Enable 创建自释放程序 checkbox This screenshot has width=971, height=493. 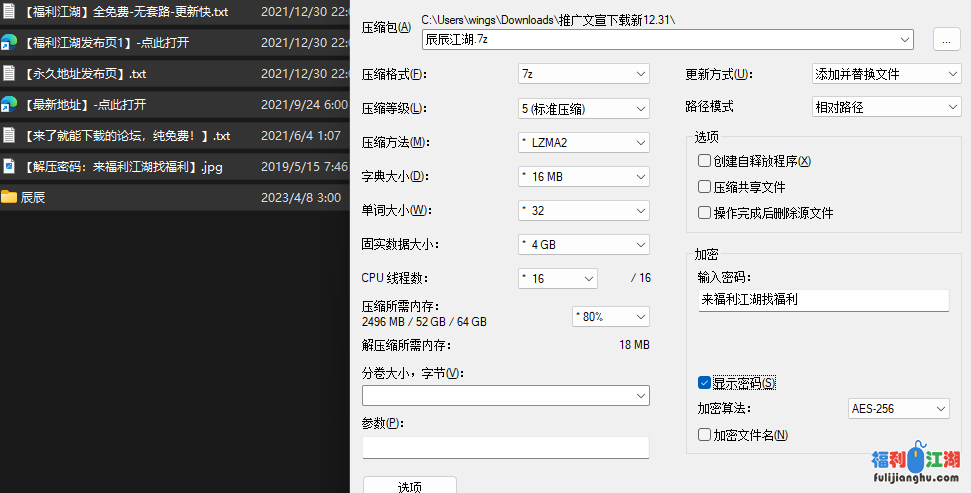click(705, 161)
